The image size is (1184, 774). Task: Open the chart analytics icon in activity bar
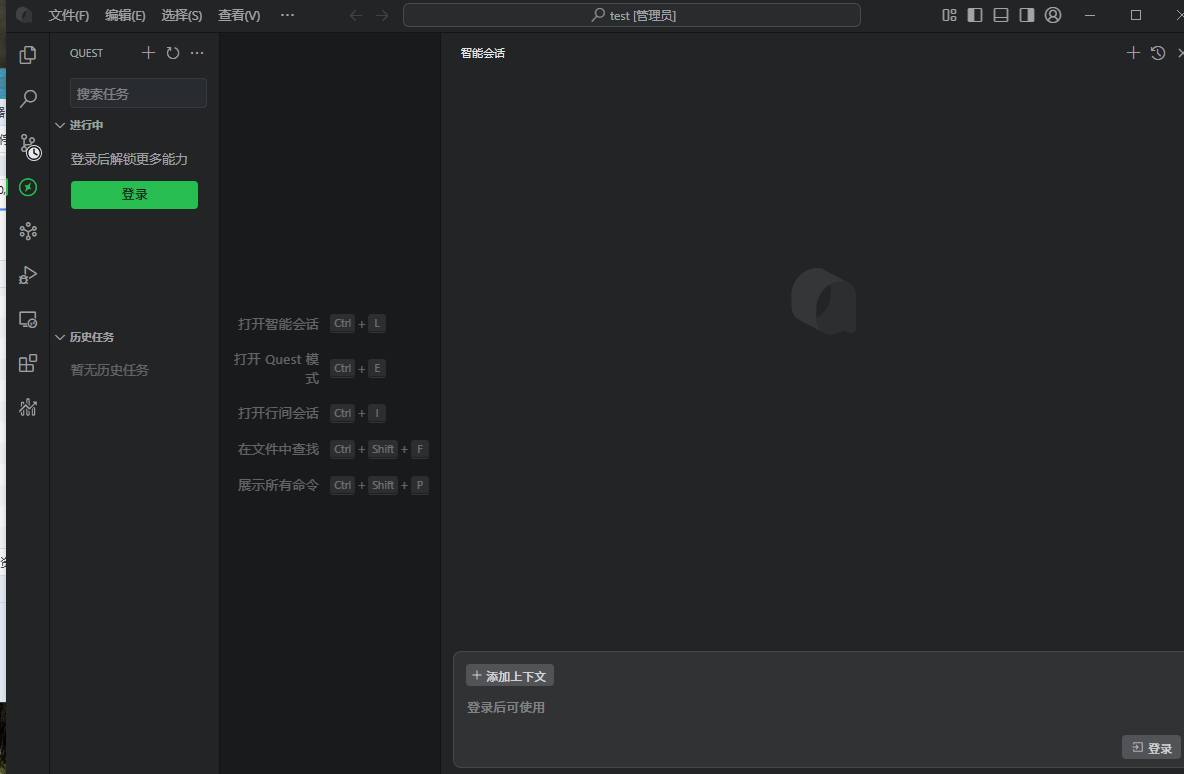[28, 408]
